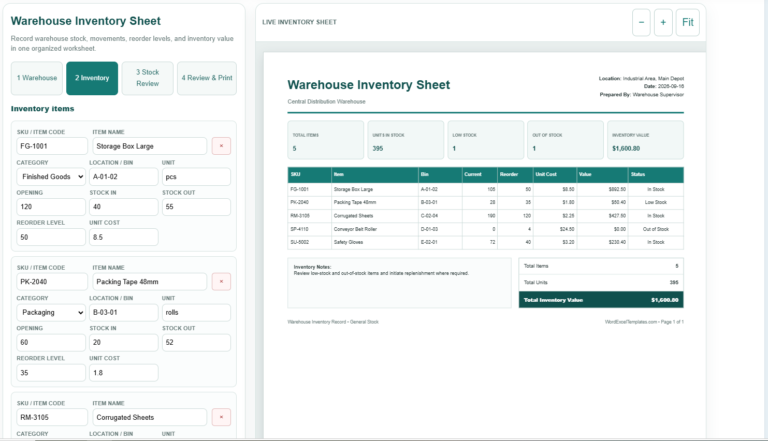Click the Total Inventory Value row
The image size is (768, 441).
tap(601, 300)
